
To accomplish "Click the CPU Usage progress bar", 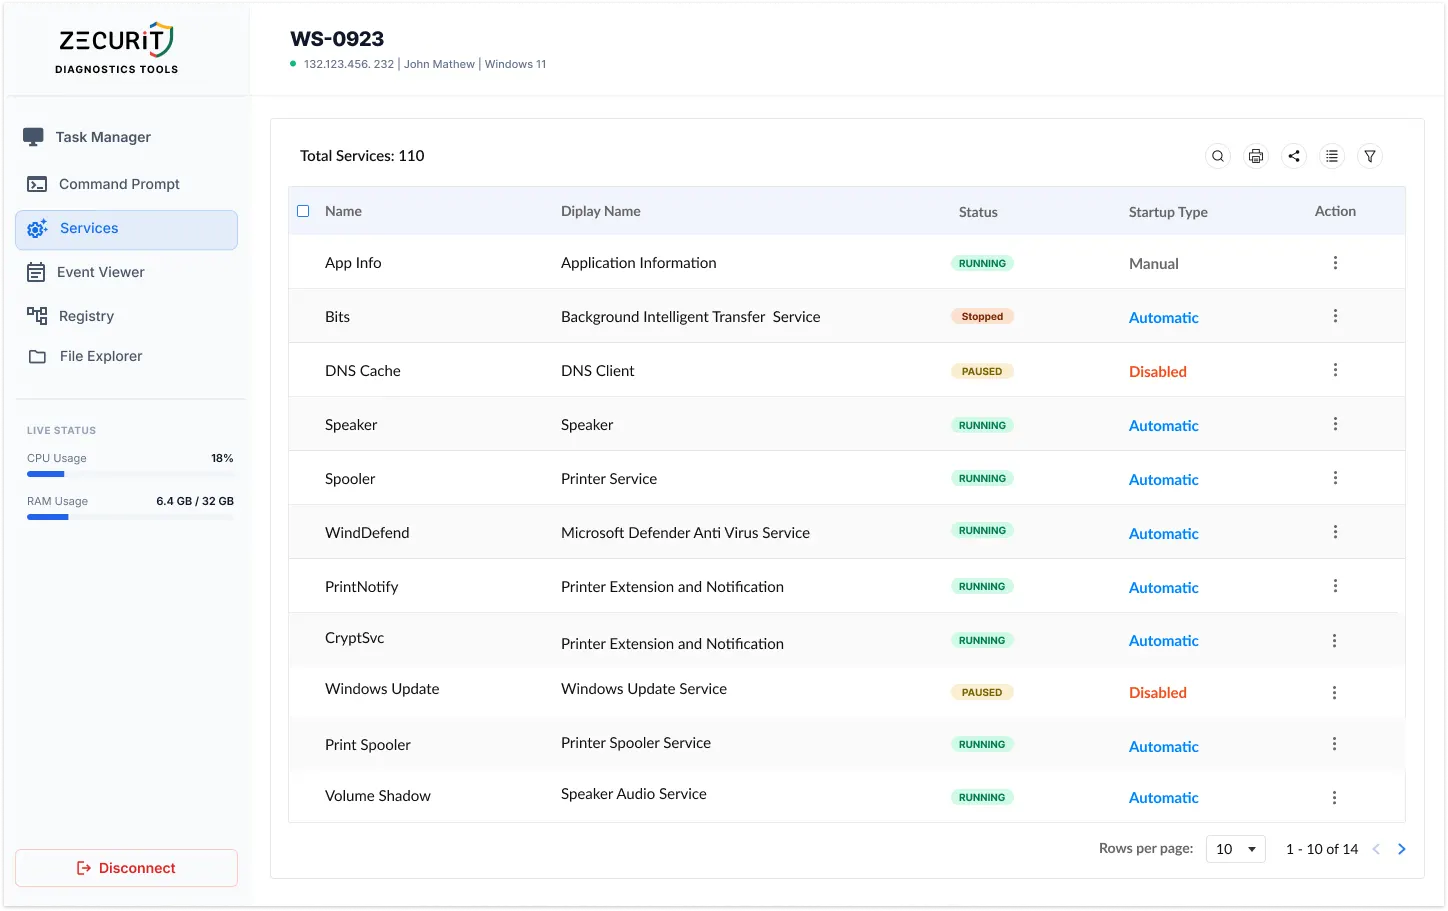I will click(x=130, y=474).
